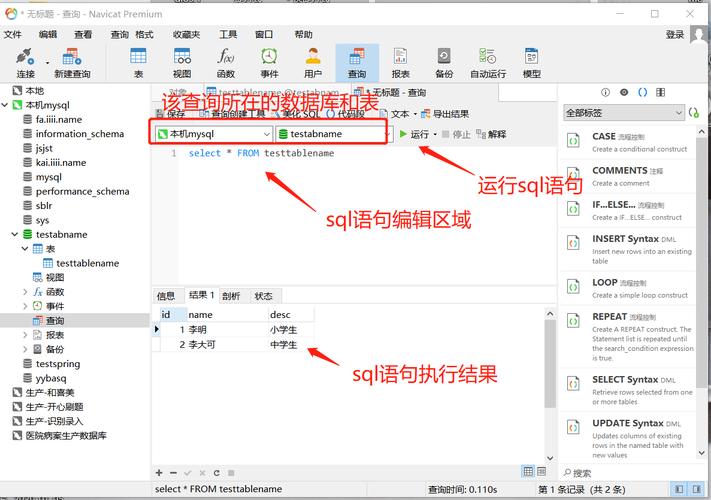Select the 无标题 - 查询 tab
The width and height of the screenshot is (711, 500).
click(x=395, y=93)
